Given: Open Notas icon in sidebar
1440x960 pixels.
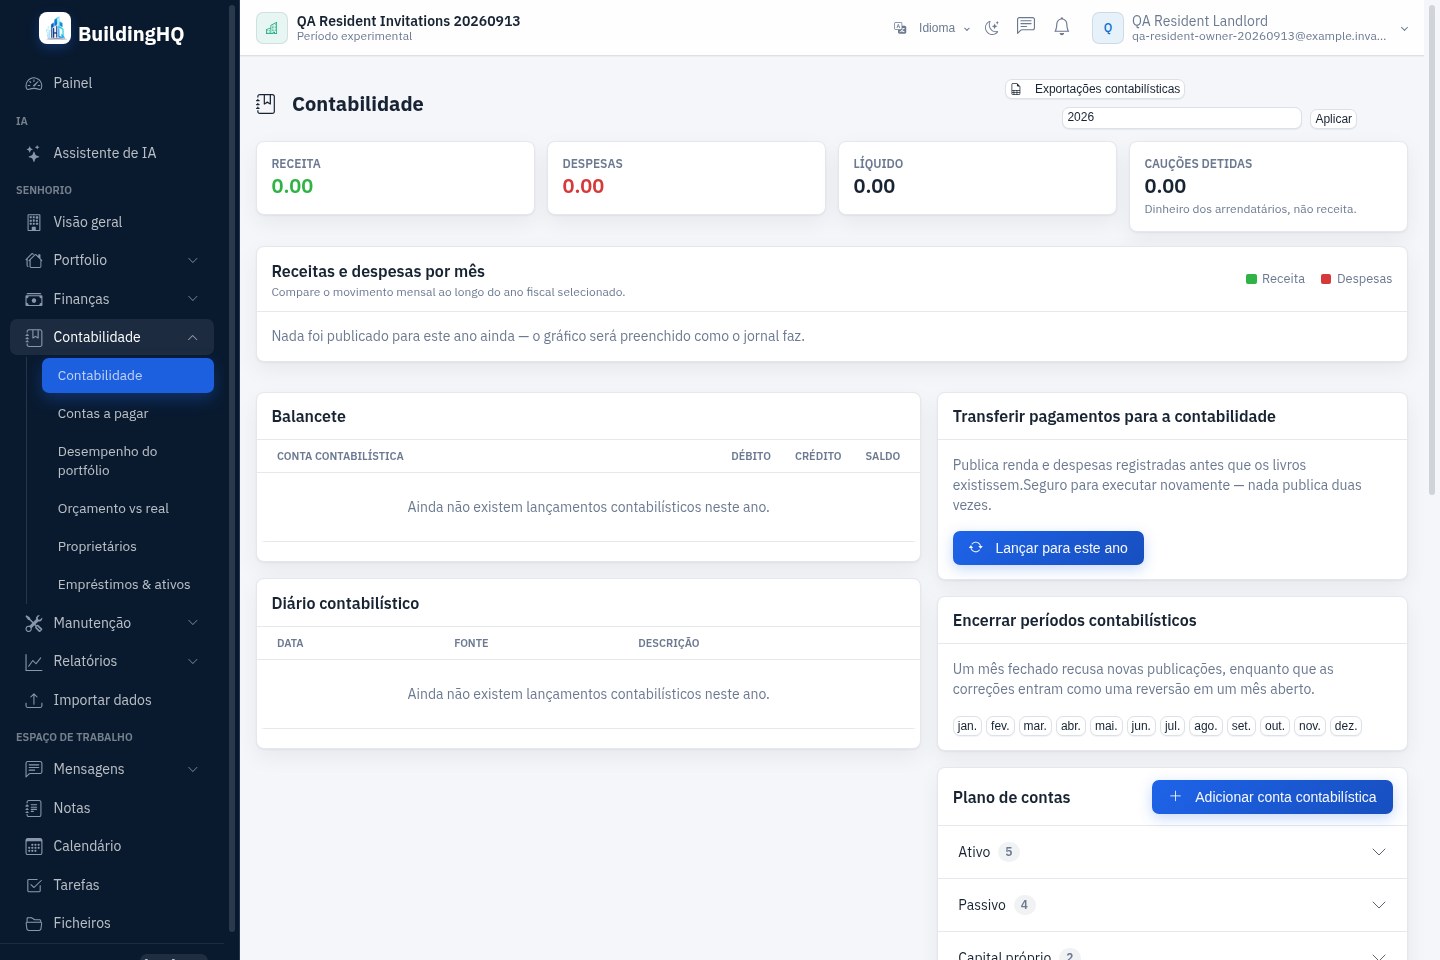Looking at the screenshot, I should tap(34, 808).
